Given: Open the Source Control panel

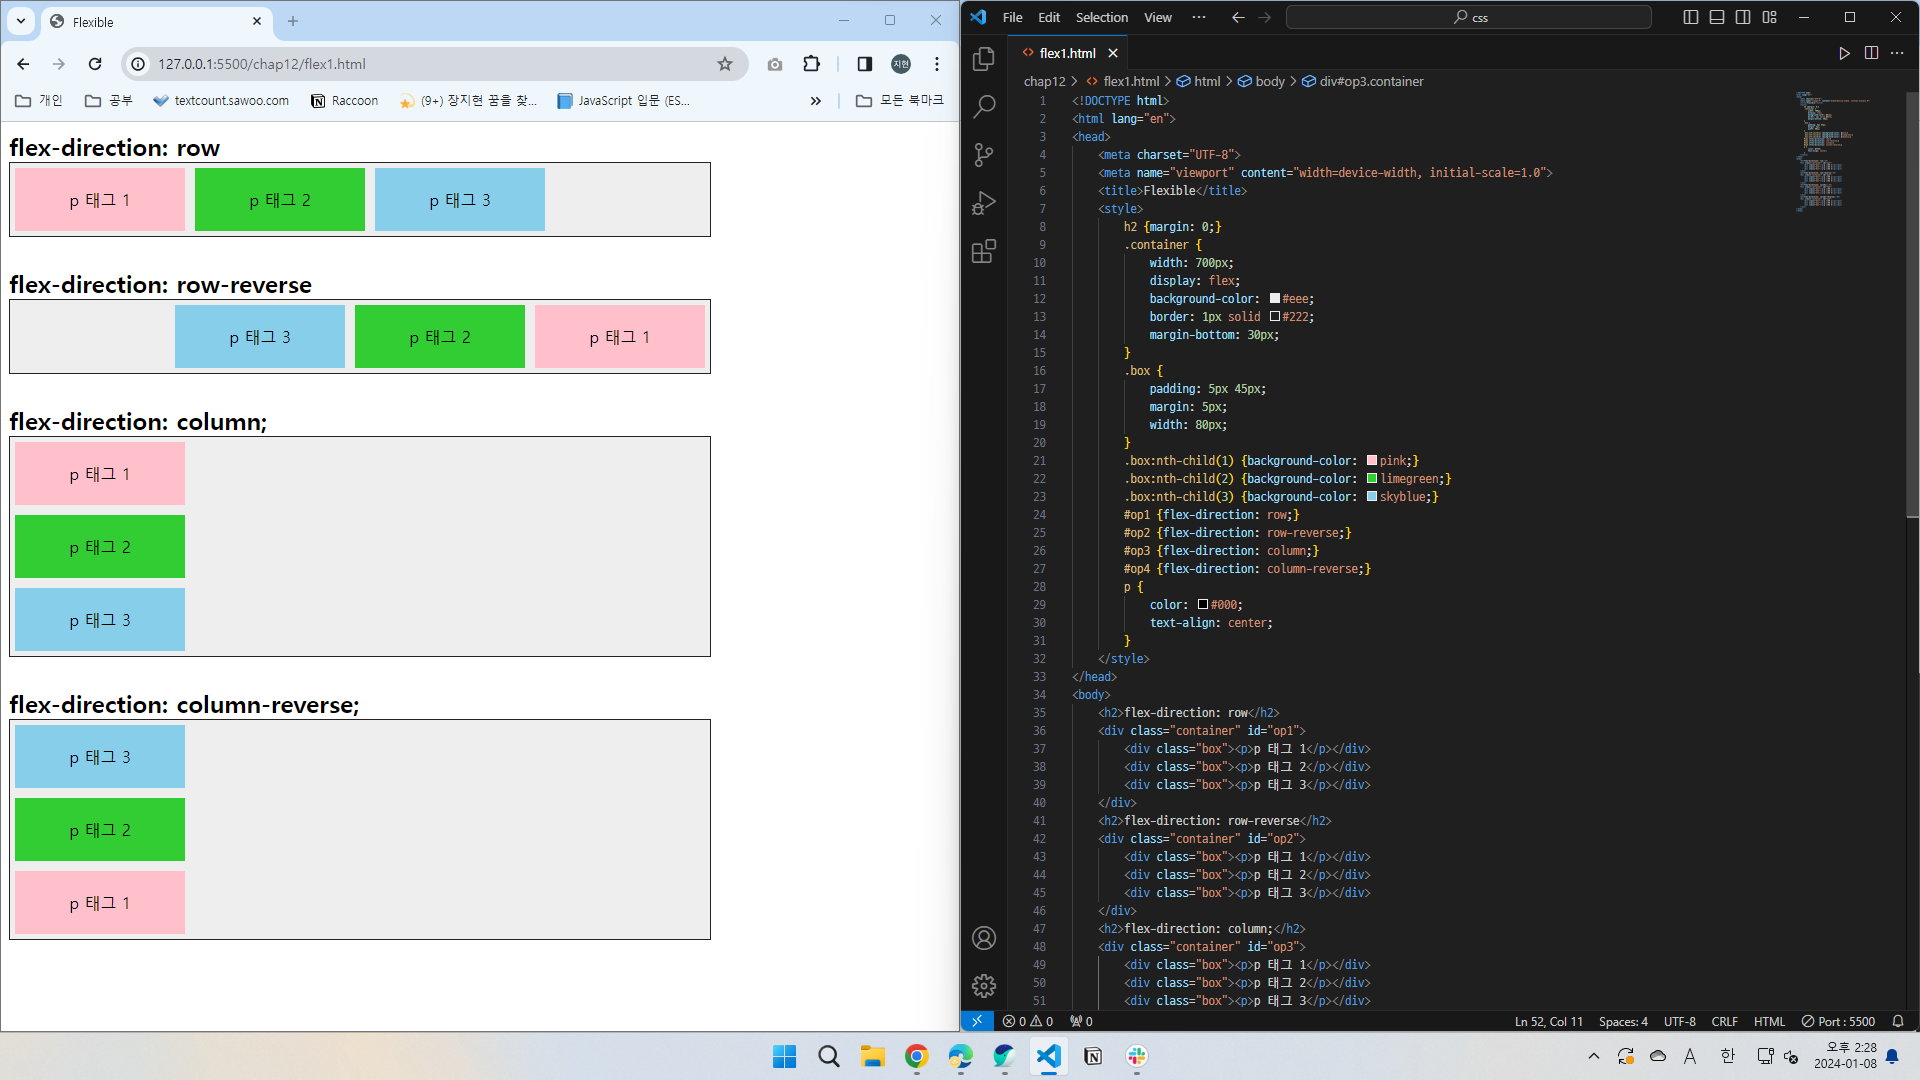Looking at the screenshot, I should (x=984, y=154).
